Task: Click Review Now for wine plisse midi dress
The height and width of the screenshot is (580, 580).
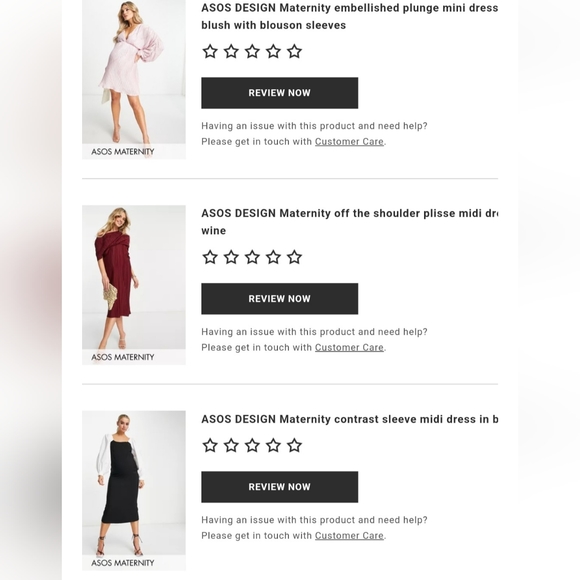Action: (280, 299)
